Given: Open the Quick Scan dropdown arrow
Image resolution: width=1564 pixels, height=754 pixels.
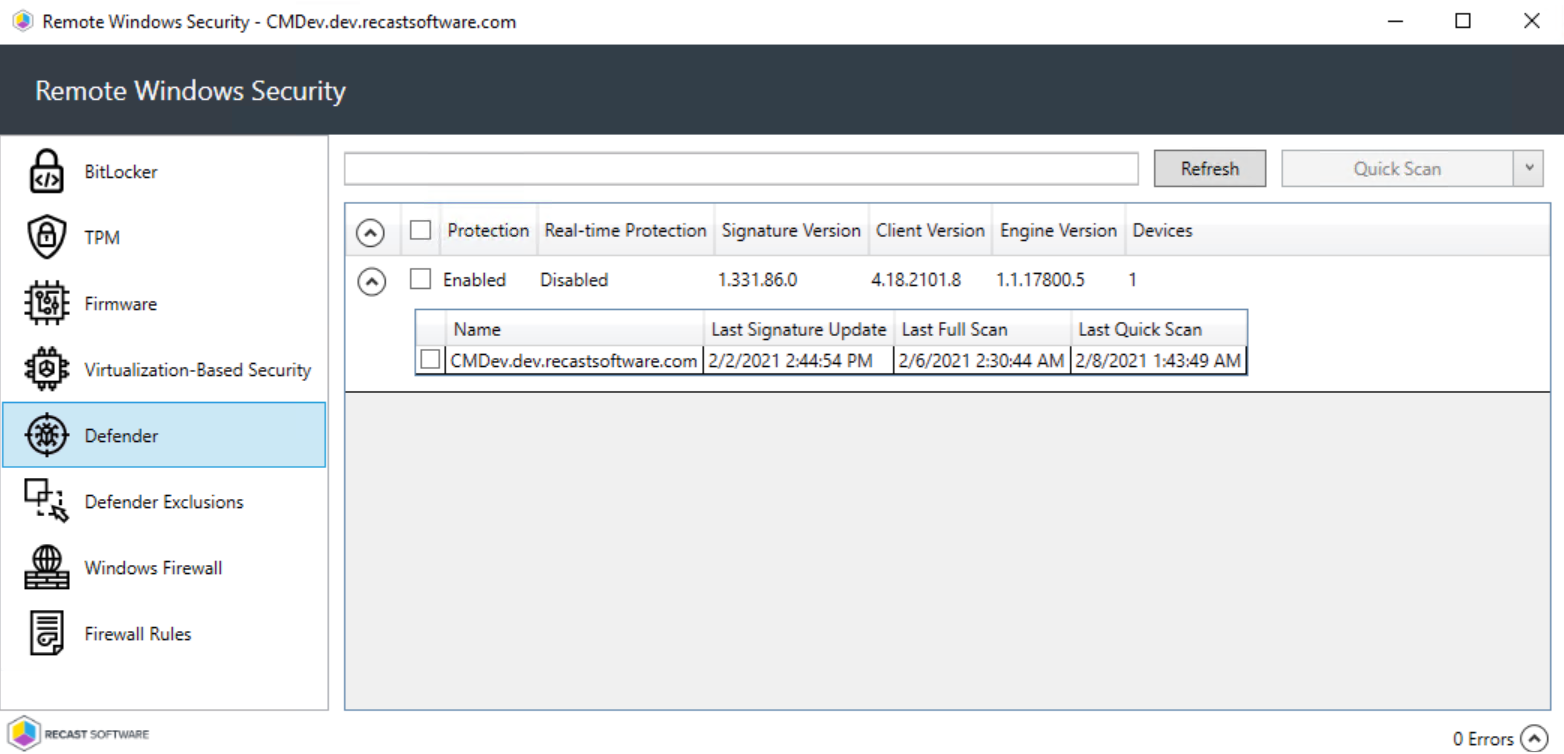Looking at the screenshot, I should 1529,169.
